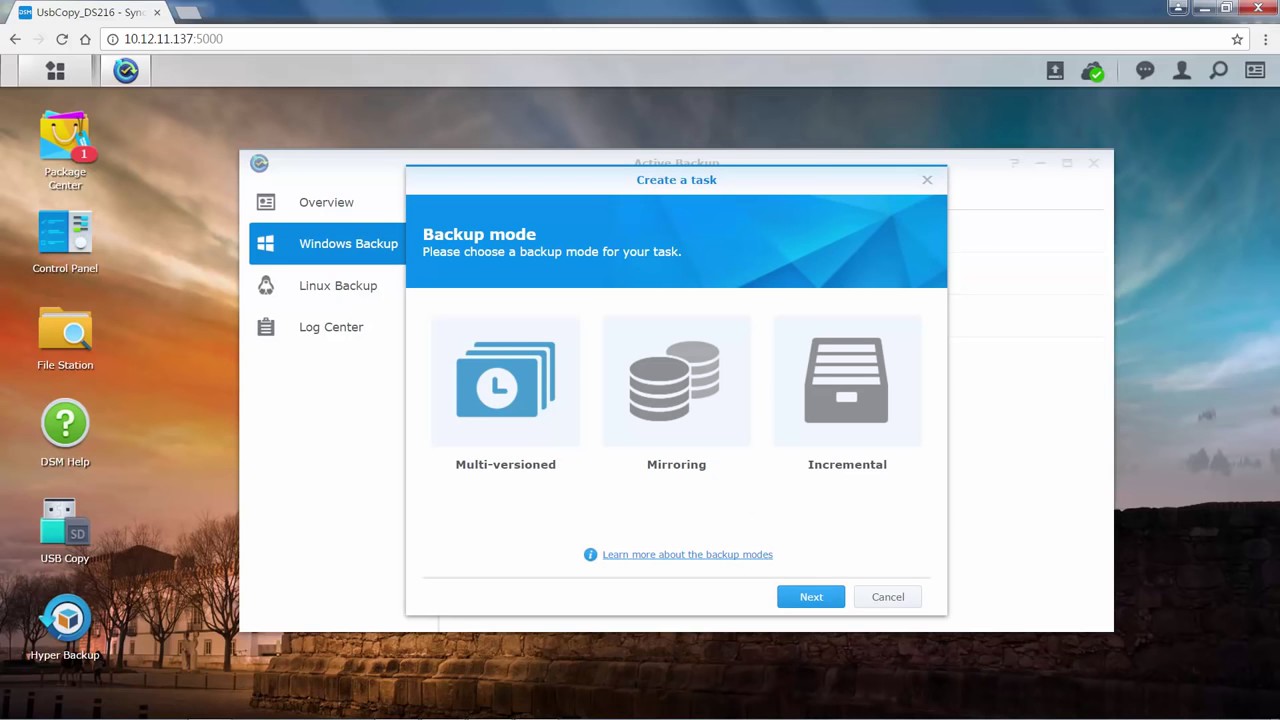Click the Mirroring label text
The width and height of the screenshot is (1280, 720).
click(x=676, y=464)
